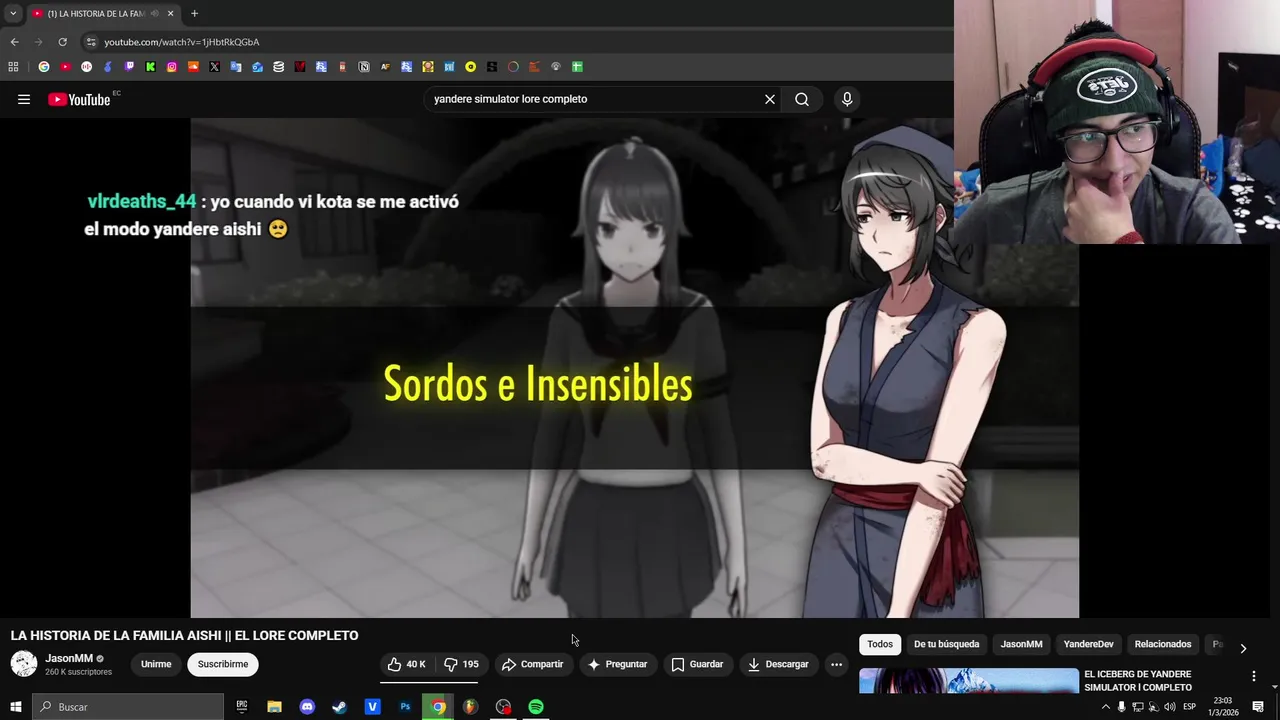Like the video with 40 K likes
Viewport: 1280px width, 720px height.
(407, 664)
